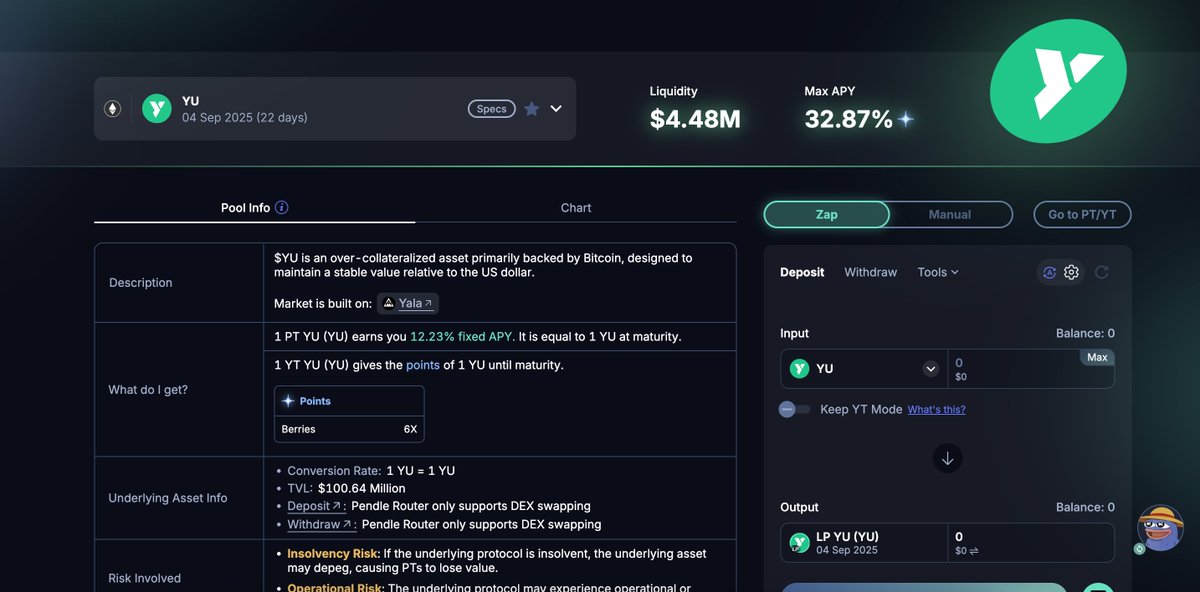Click the input amount field
The width and height of the screenshot is (1200, 592).
point(1030,368)
